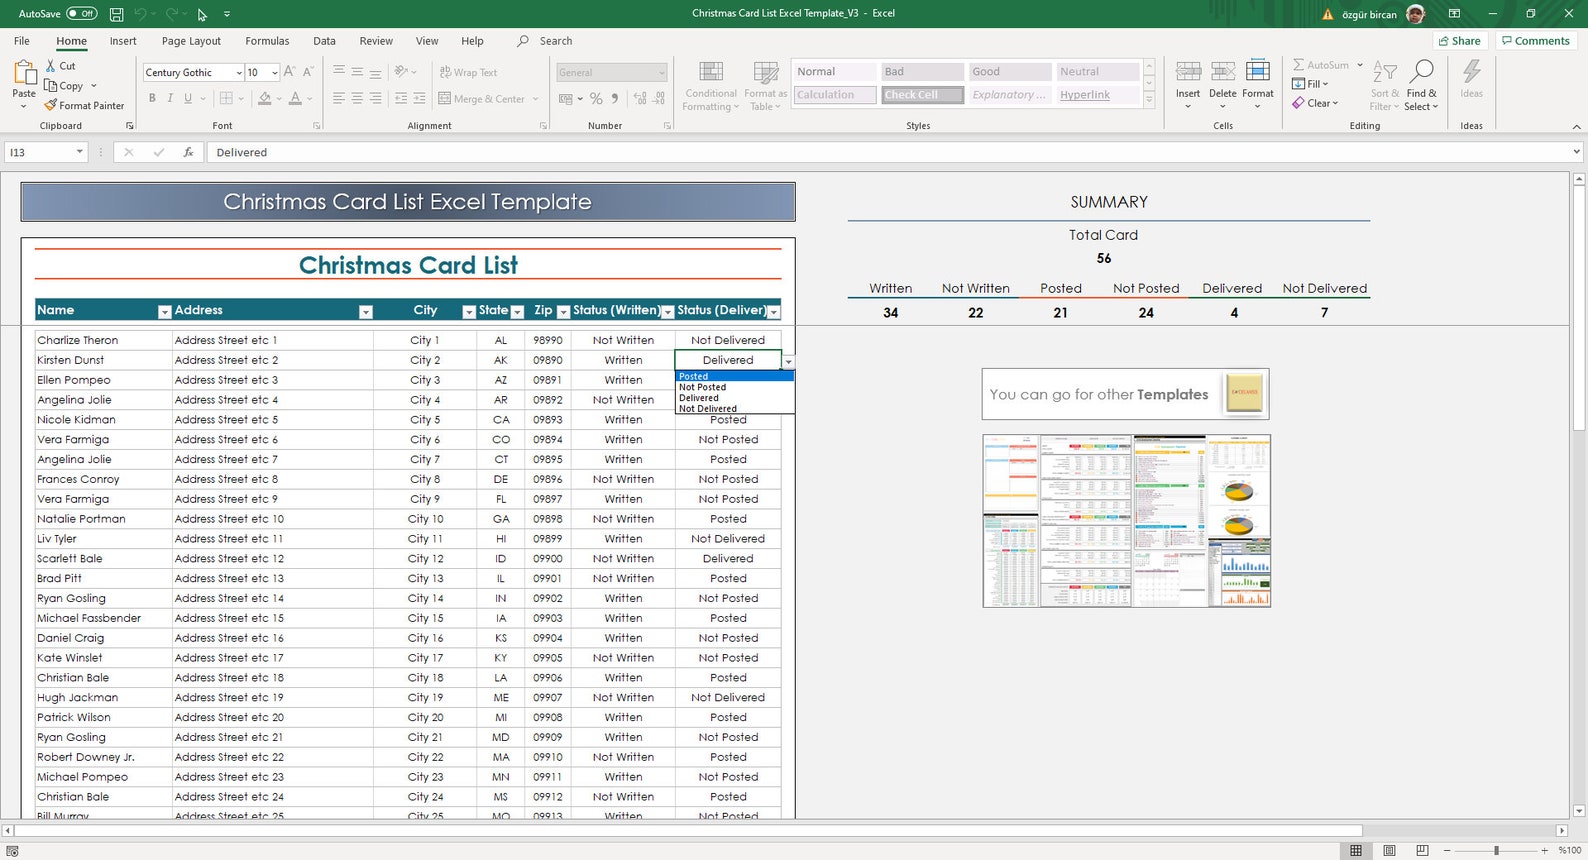This screenshot has width=1588, height=860.
Task: Switch to the Formulas tab
Action: 267,41
